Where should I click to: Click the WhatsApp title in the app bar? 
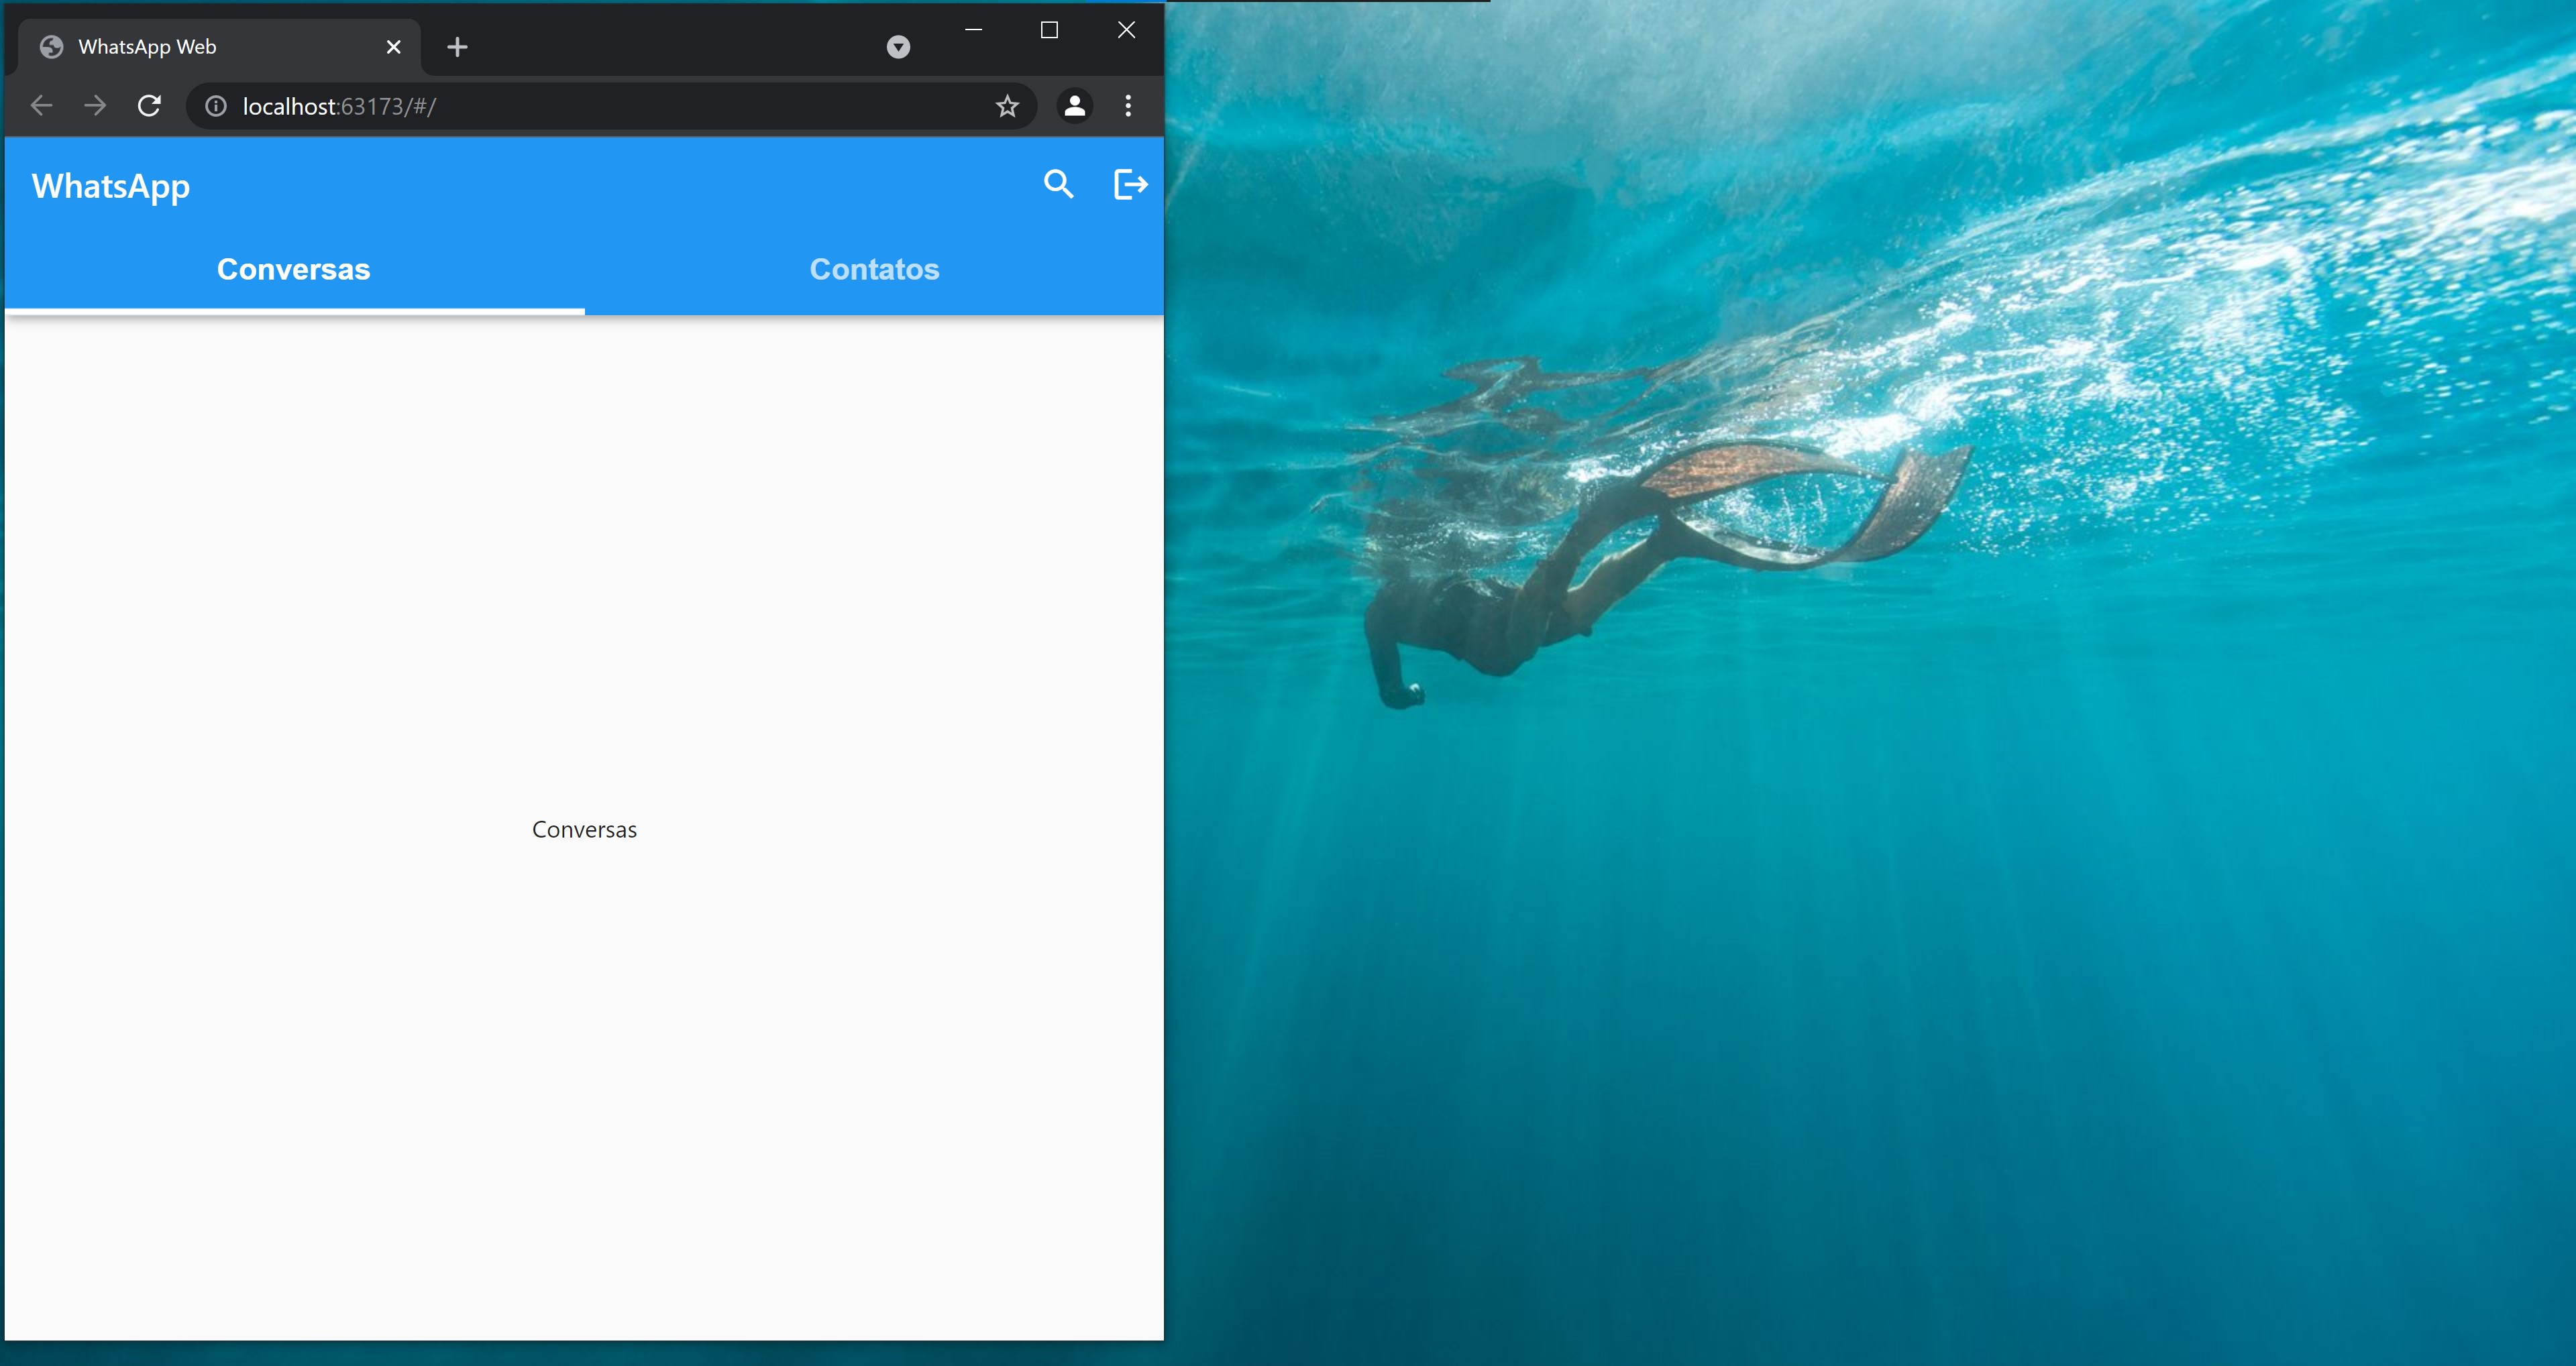click(x=111, y=186)
